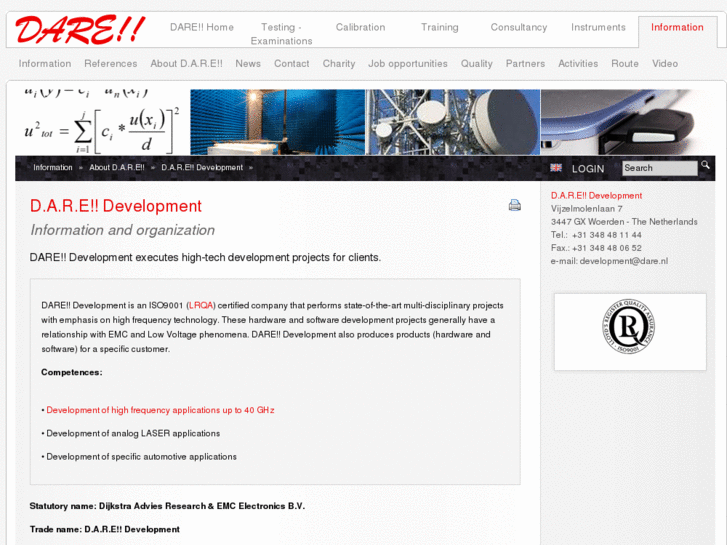Open the News submenu item
Screen dimensions: 727x545
pos(248,64)
